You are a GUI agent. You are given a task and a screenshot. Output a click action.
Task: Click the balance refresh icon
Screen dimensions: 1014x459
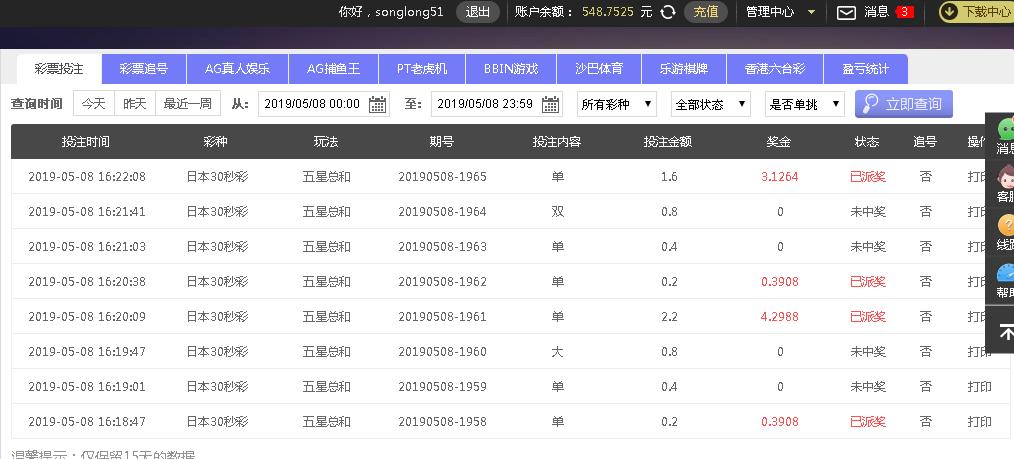668,12
